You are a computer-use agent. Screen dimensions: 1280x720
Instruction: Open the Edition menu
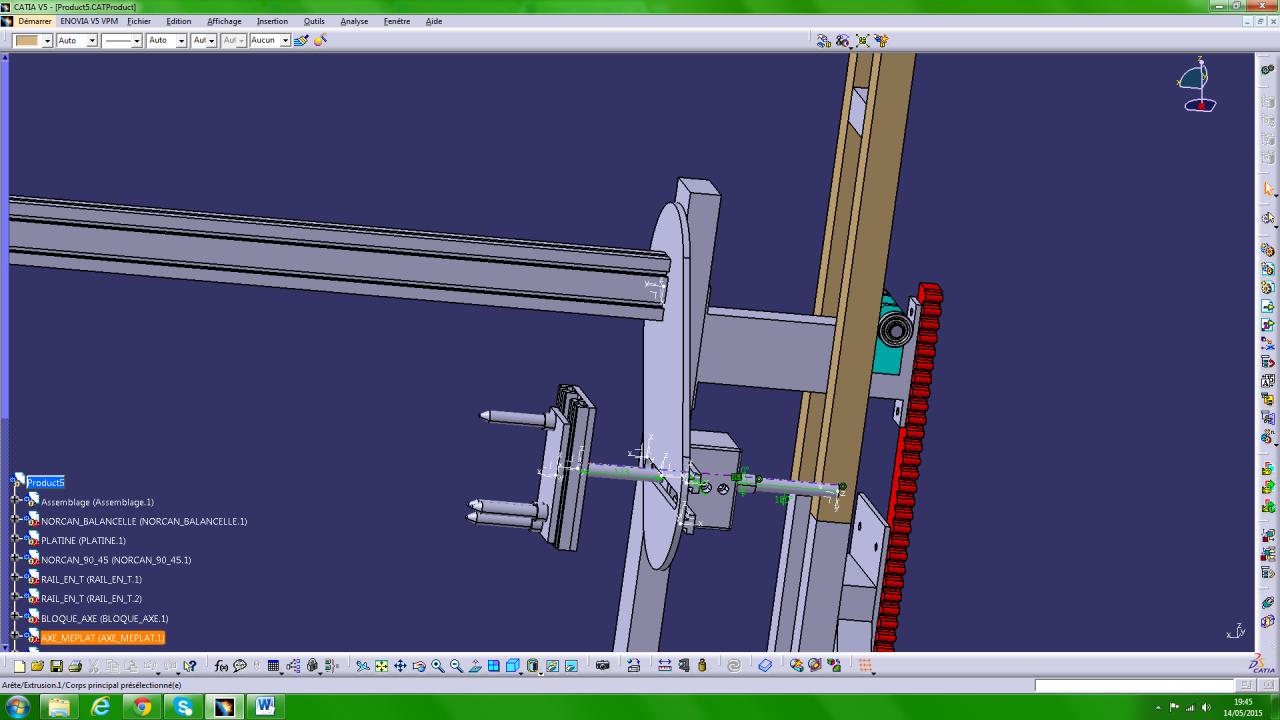click(179, 21)
